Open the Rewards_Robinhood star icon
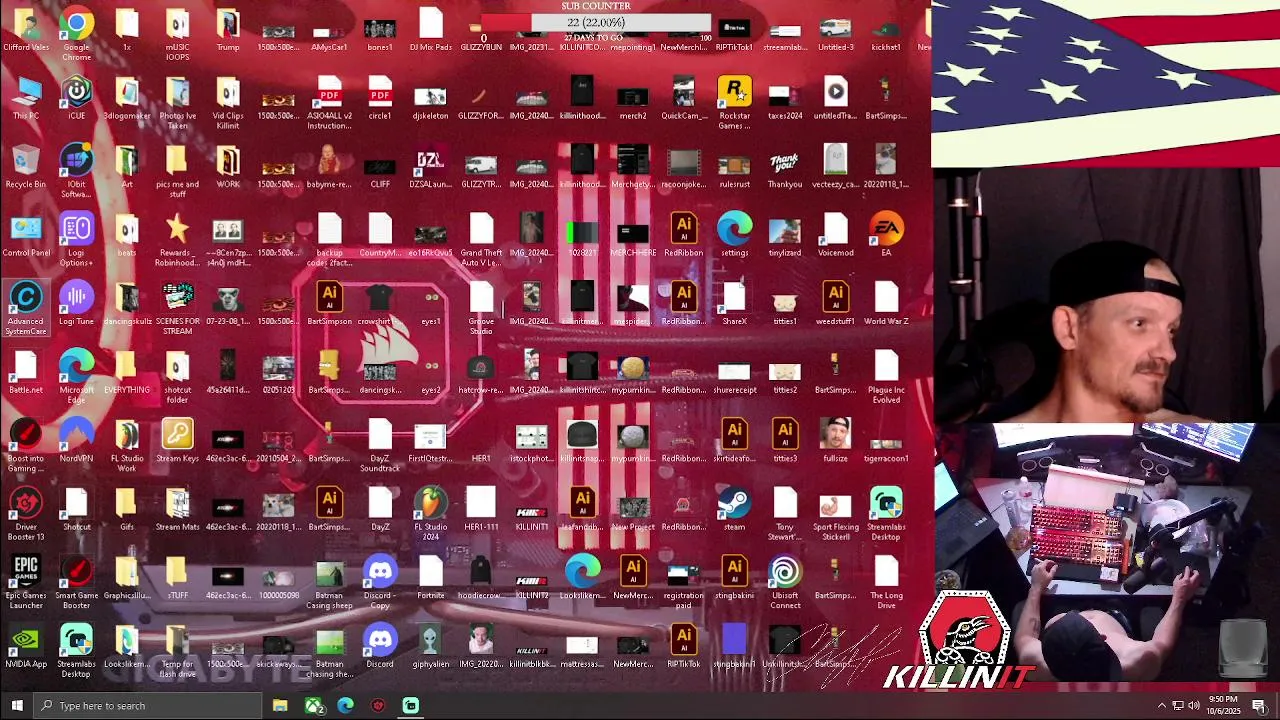The height and width of the screenshot is (720, 1280). [177, 241]
